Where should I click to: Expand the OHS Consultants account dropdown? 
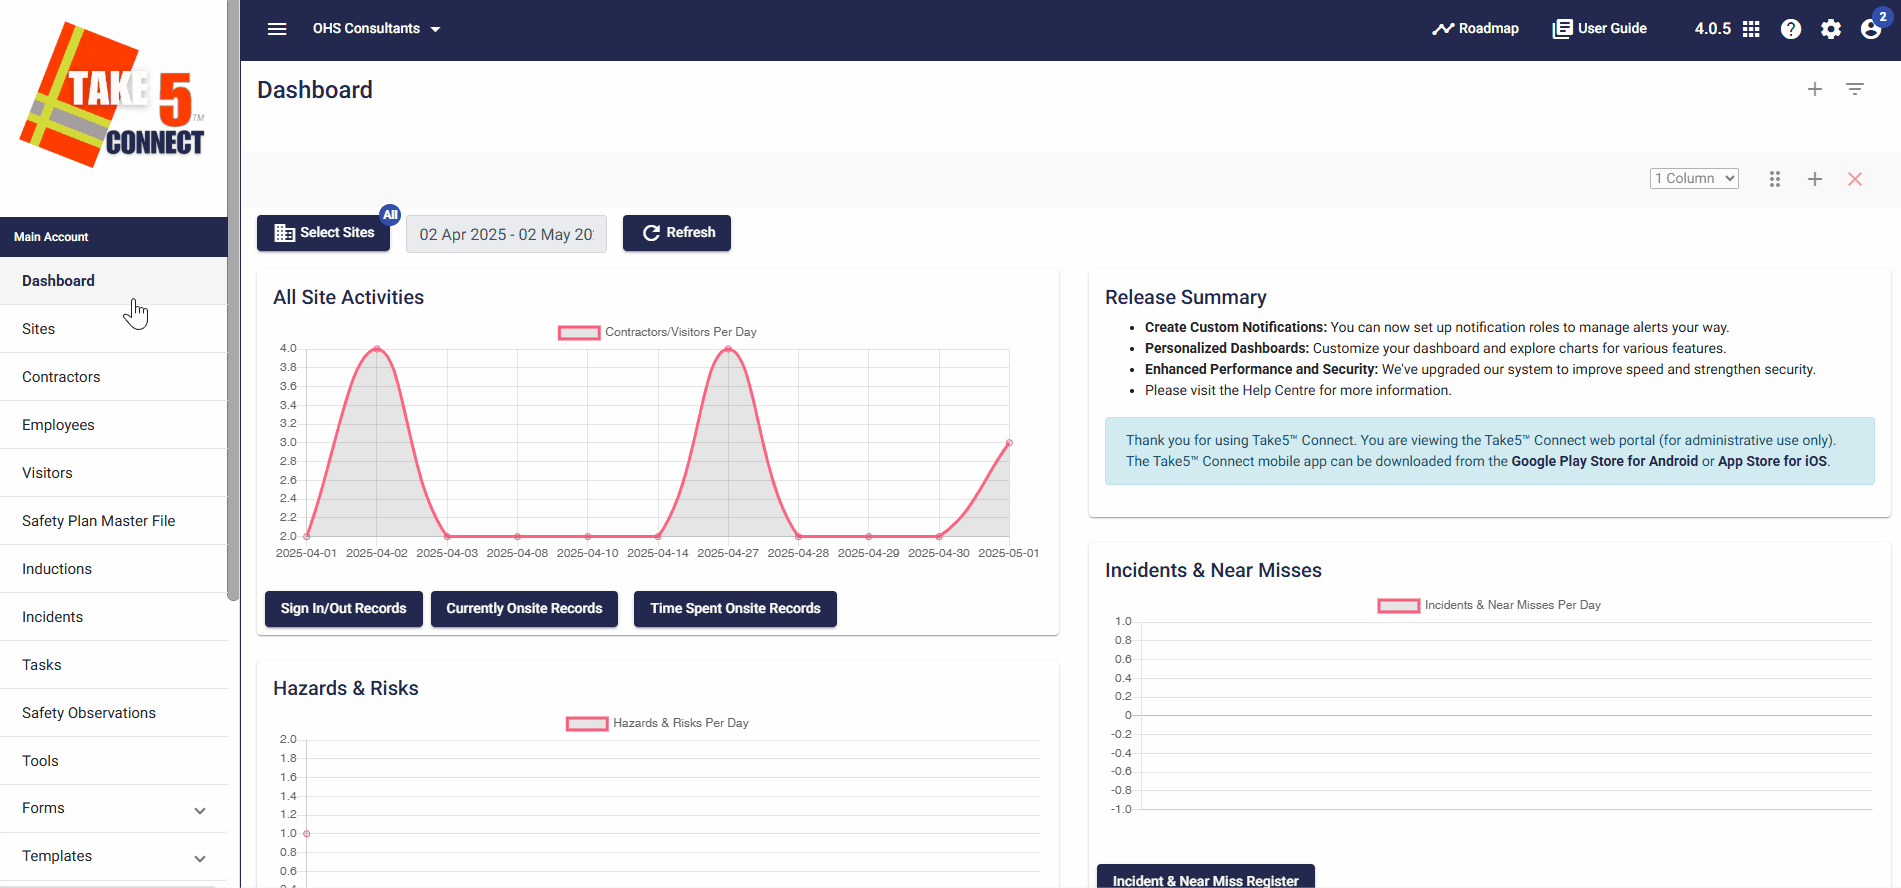[x=377, y=29]
